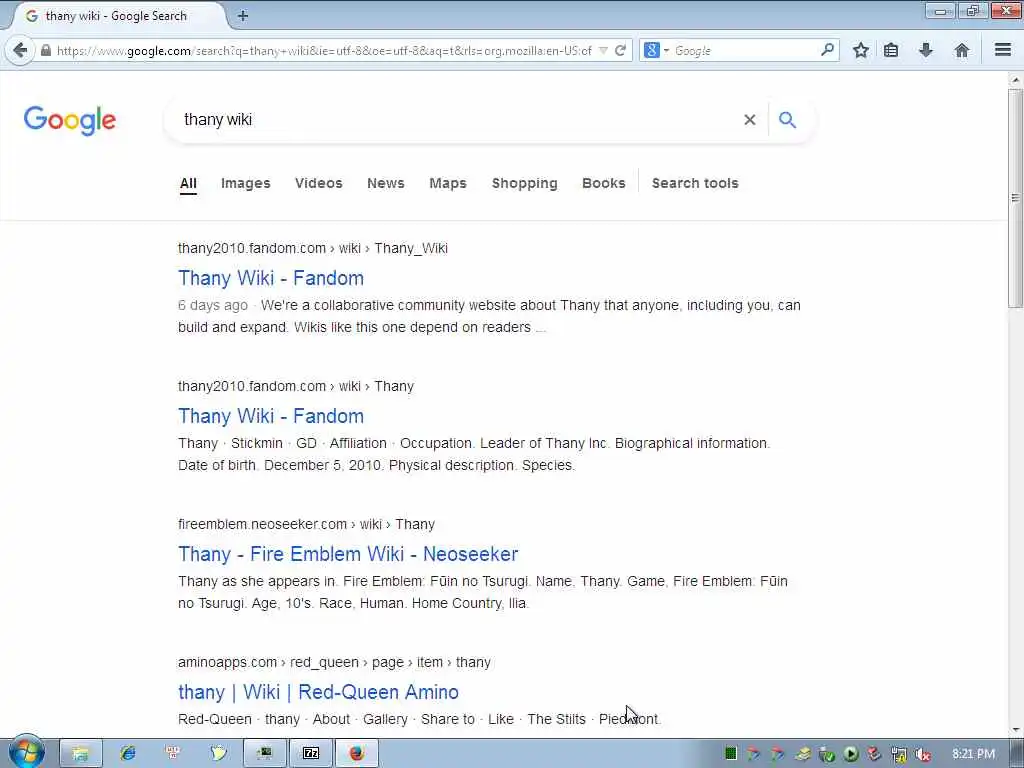Screen dimensions: 1024x768
Task: Click the '6 days ago' snippet text
Action: coord(213,305)
